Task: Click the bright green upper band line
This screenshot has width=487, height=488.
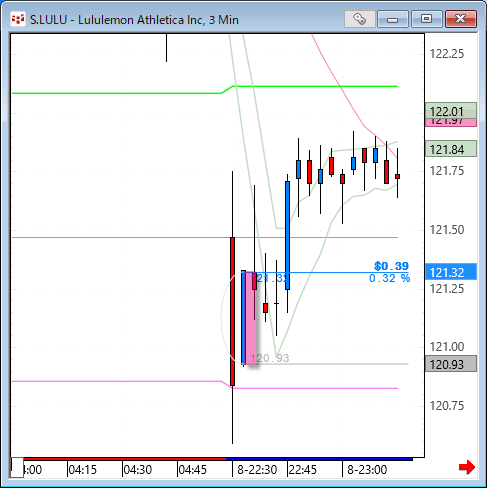Action: click(x=205, y=90)
